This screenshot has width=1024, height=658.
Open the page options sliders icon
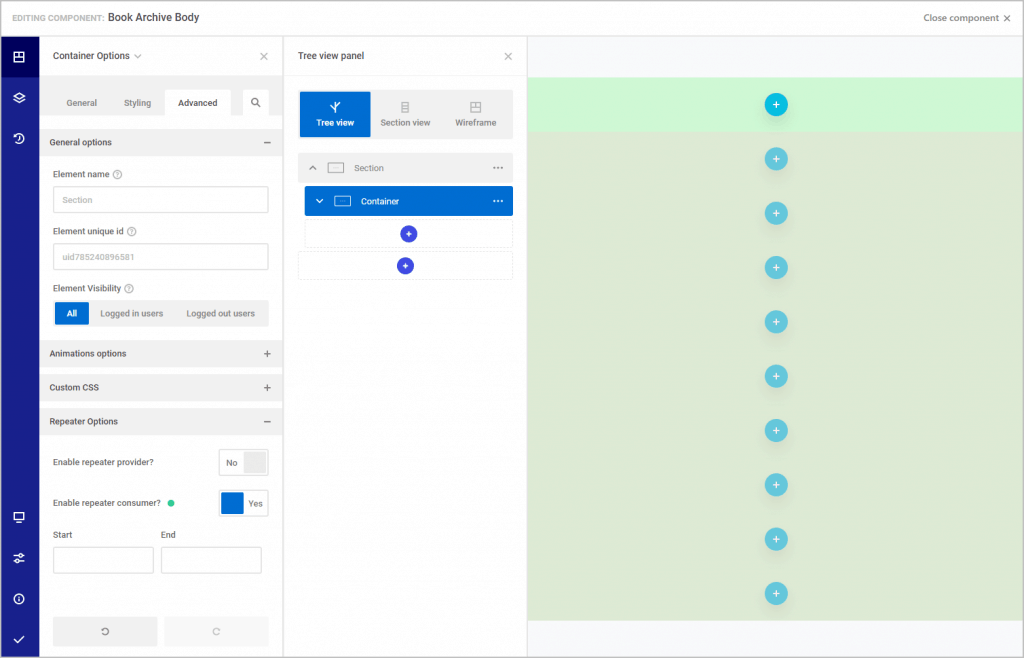coord(20,558)
